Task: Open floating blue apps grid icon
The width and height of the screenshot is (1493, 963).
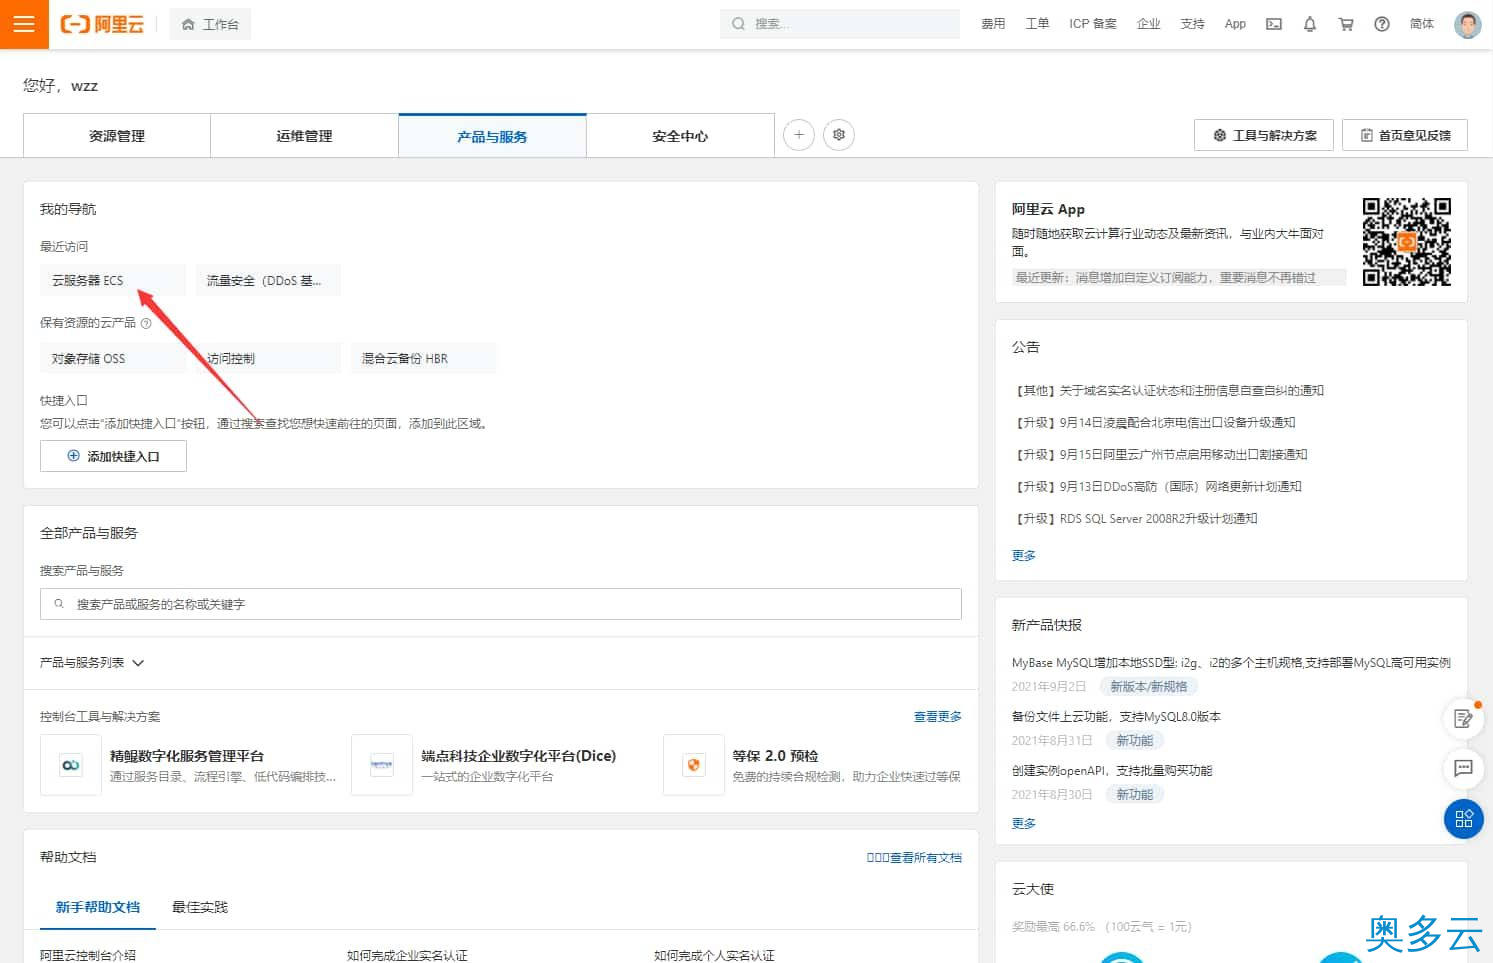Action: [x=1463, y=819]
